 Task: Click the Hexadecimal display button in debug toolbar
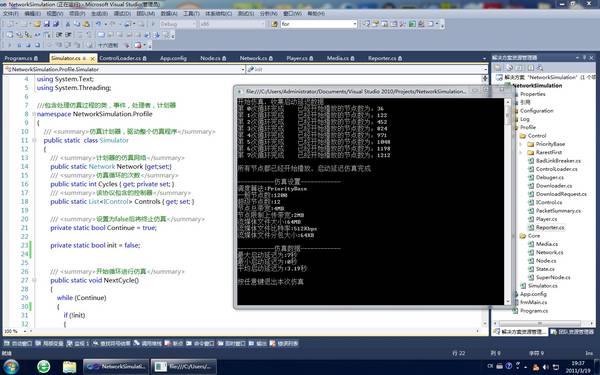[x=108, y=45]
